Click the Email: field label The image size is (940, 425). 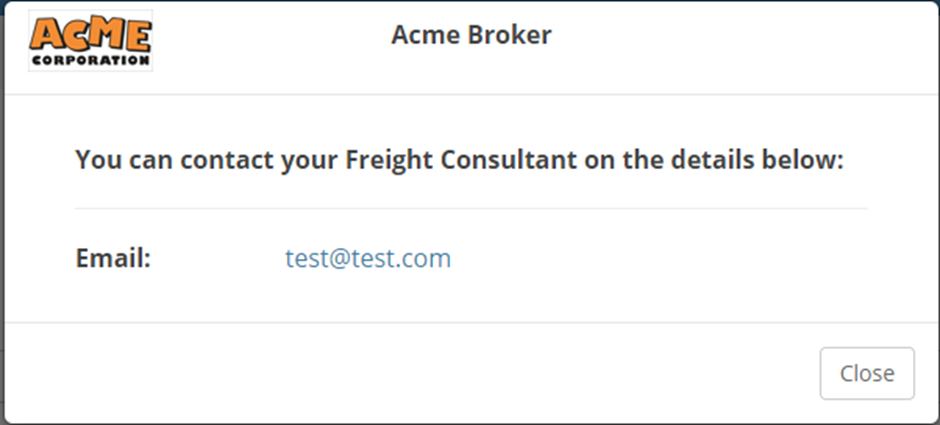click(x=113, y=259)
